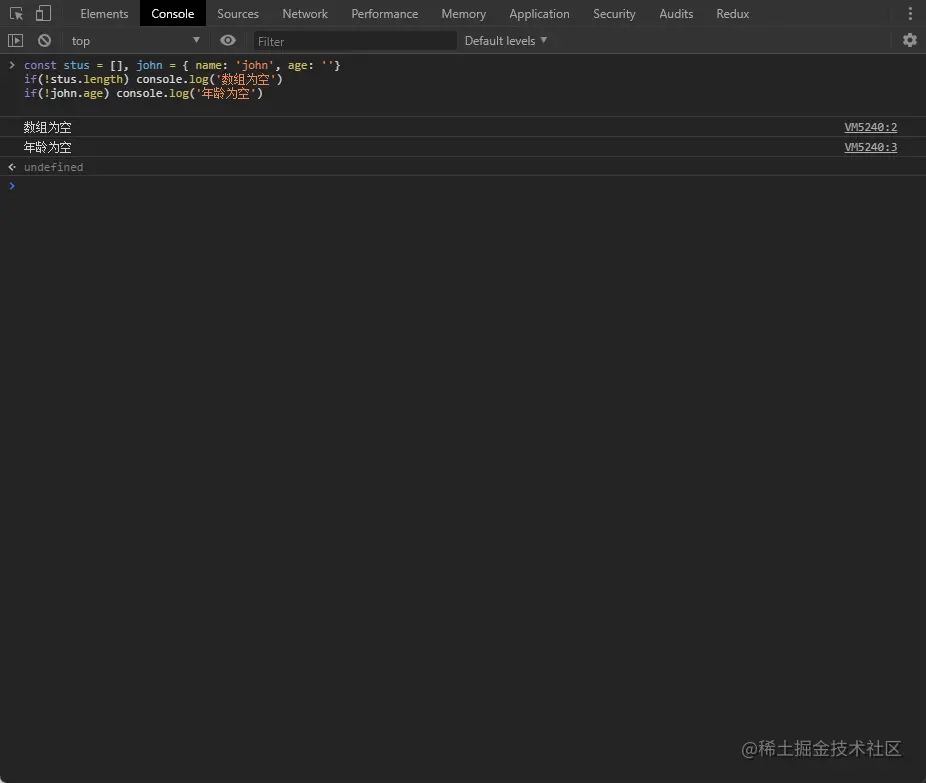Switch to the Sources tab
926x783 pixels.
click(238, 14)
